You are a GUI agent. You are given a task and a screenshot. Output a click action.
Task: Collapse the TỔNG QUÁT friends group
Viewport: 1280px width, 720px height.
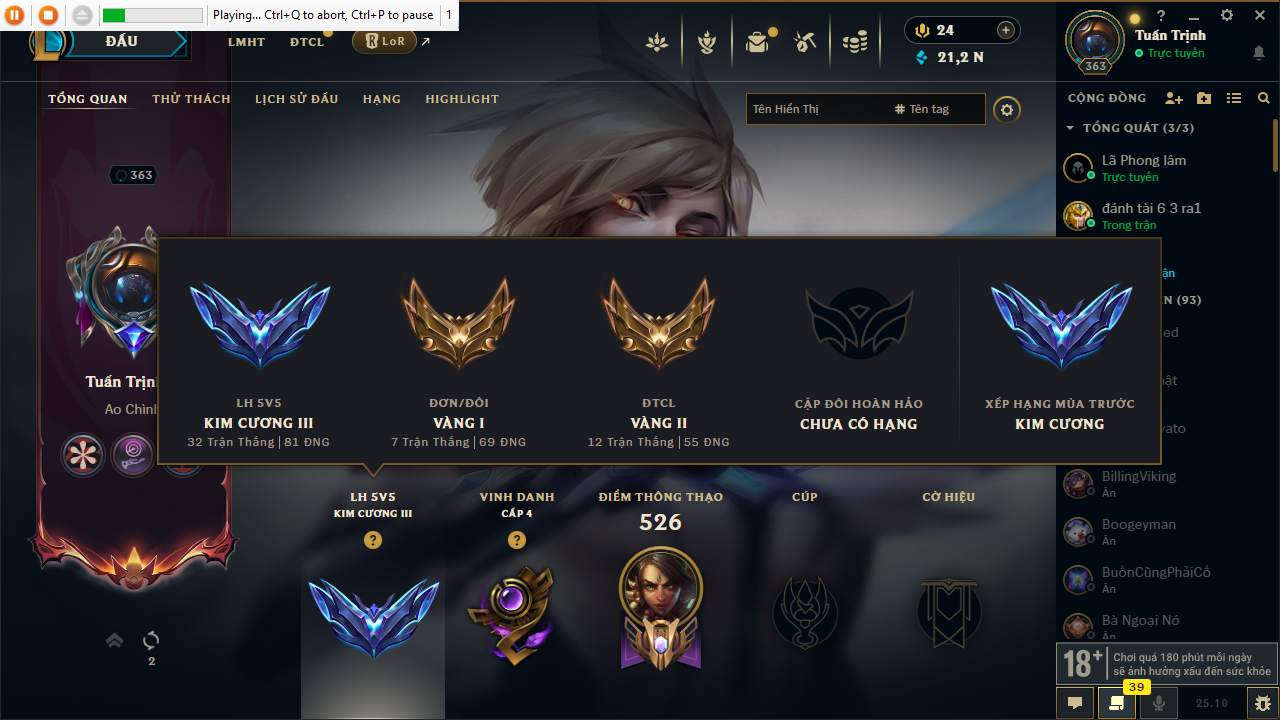click(x=1070, y=128)
